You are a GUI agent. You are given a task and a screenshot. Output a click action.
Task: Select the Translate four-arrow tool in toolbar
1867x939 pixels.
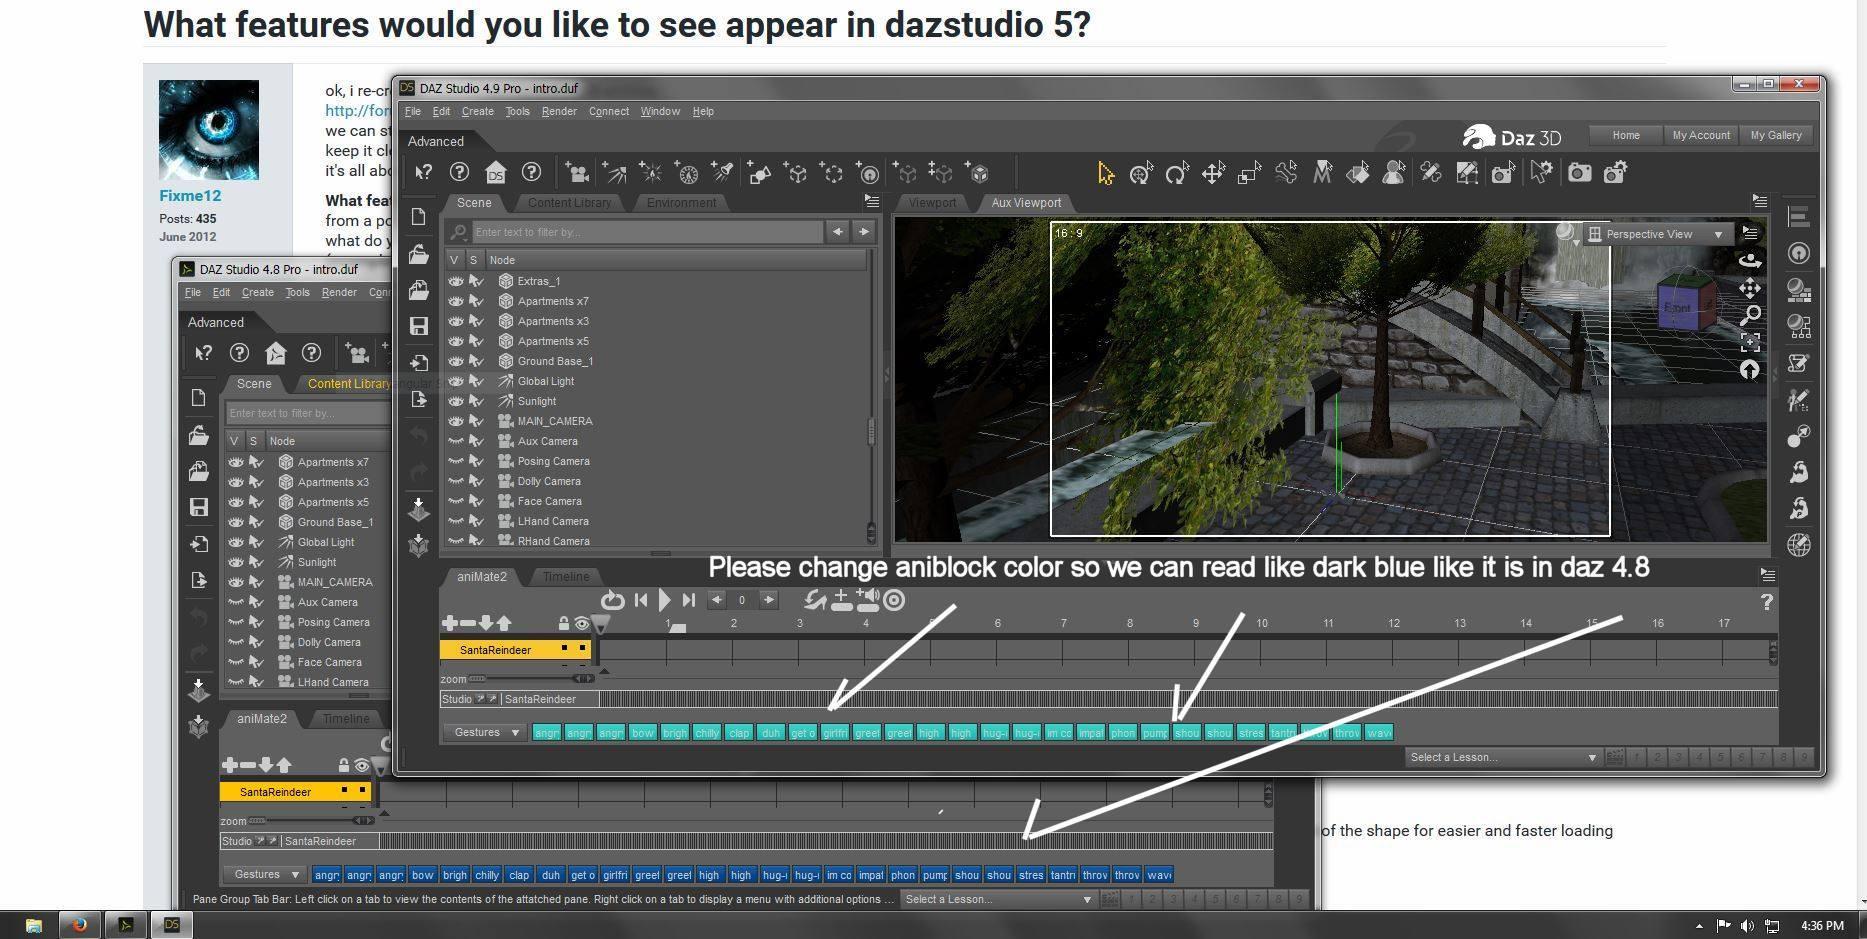pyautogui.click(x=1213, y=173)
